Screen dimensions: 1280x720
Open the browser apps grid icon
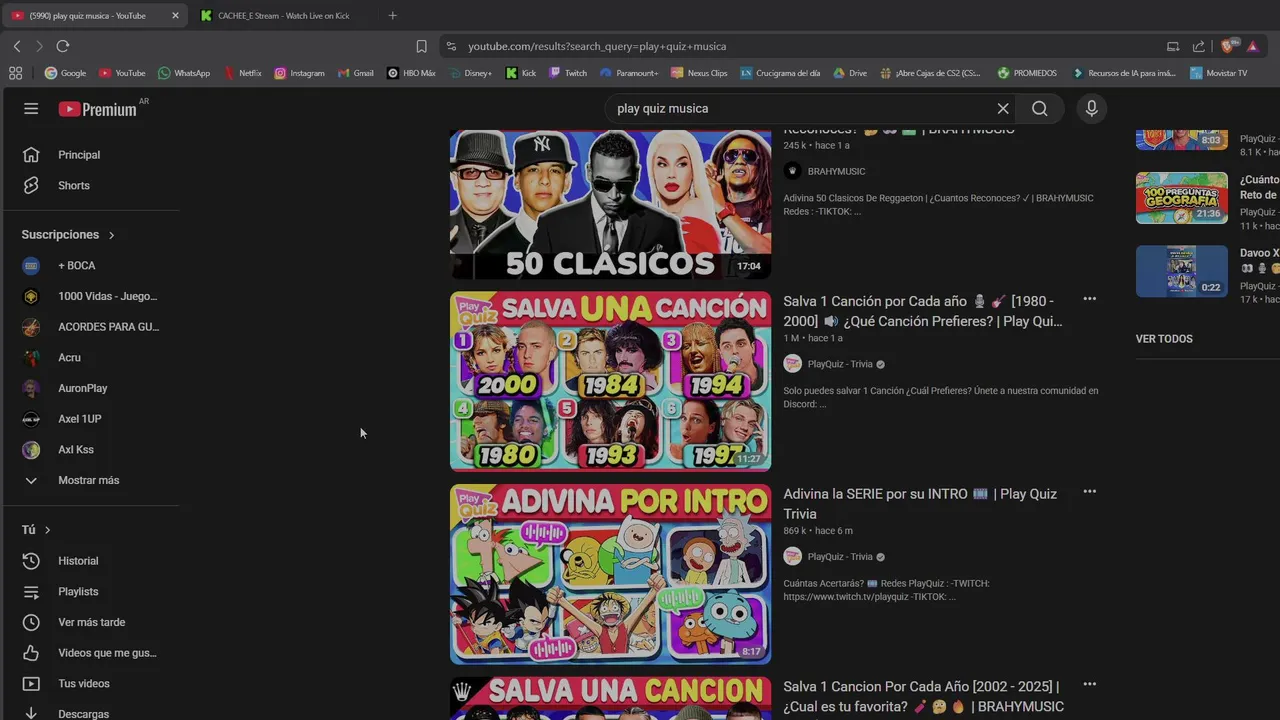click(x=15, y=73)
